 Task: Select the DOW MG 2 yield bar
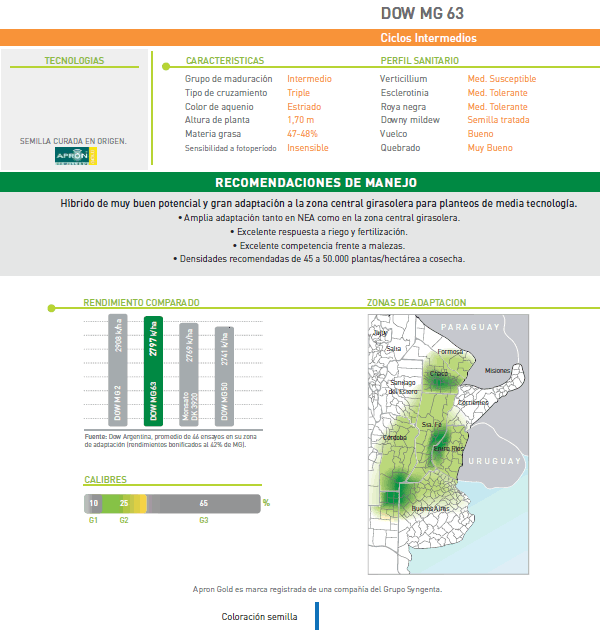click(118, 372)
